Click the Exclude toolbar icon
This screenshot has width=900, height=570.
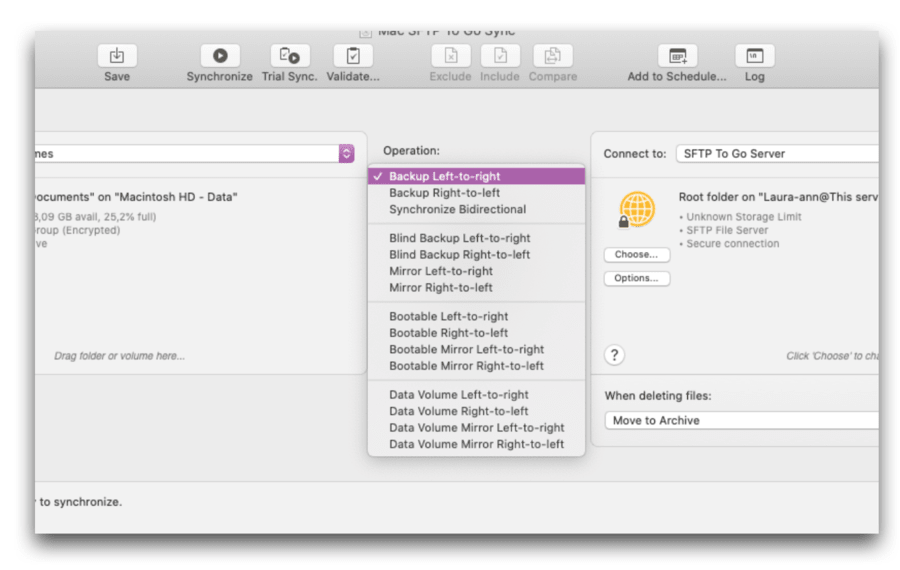pyautogui.click(x=451, y=56)
